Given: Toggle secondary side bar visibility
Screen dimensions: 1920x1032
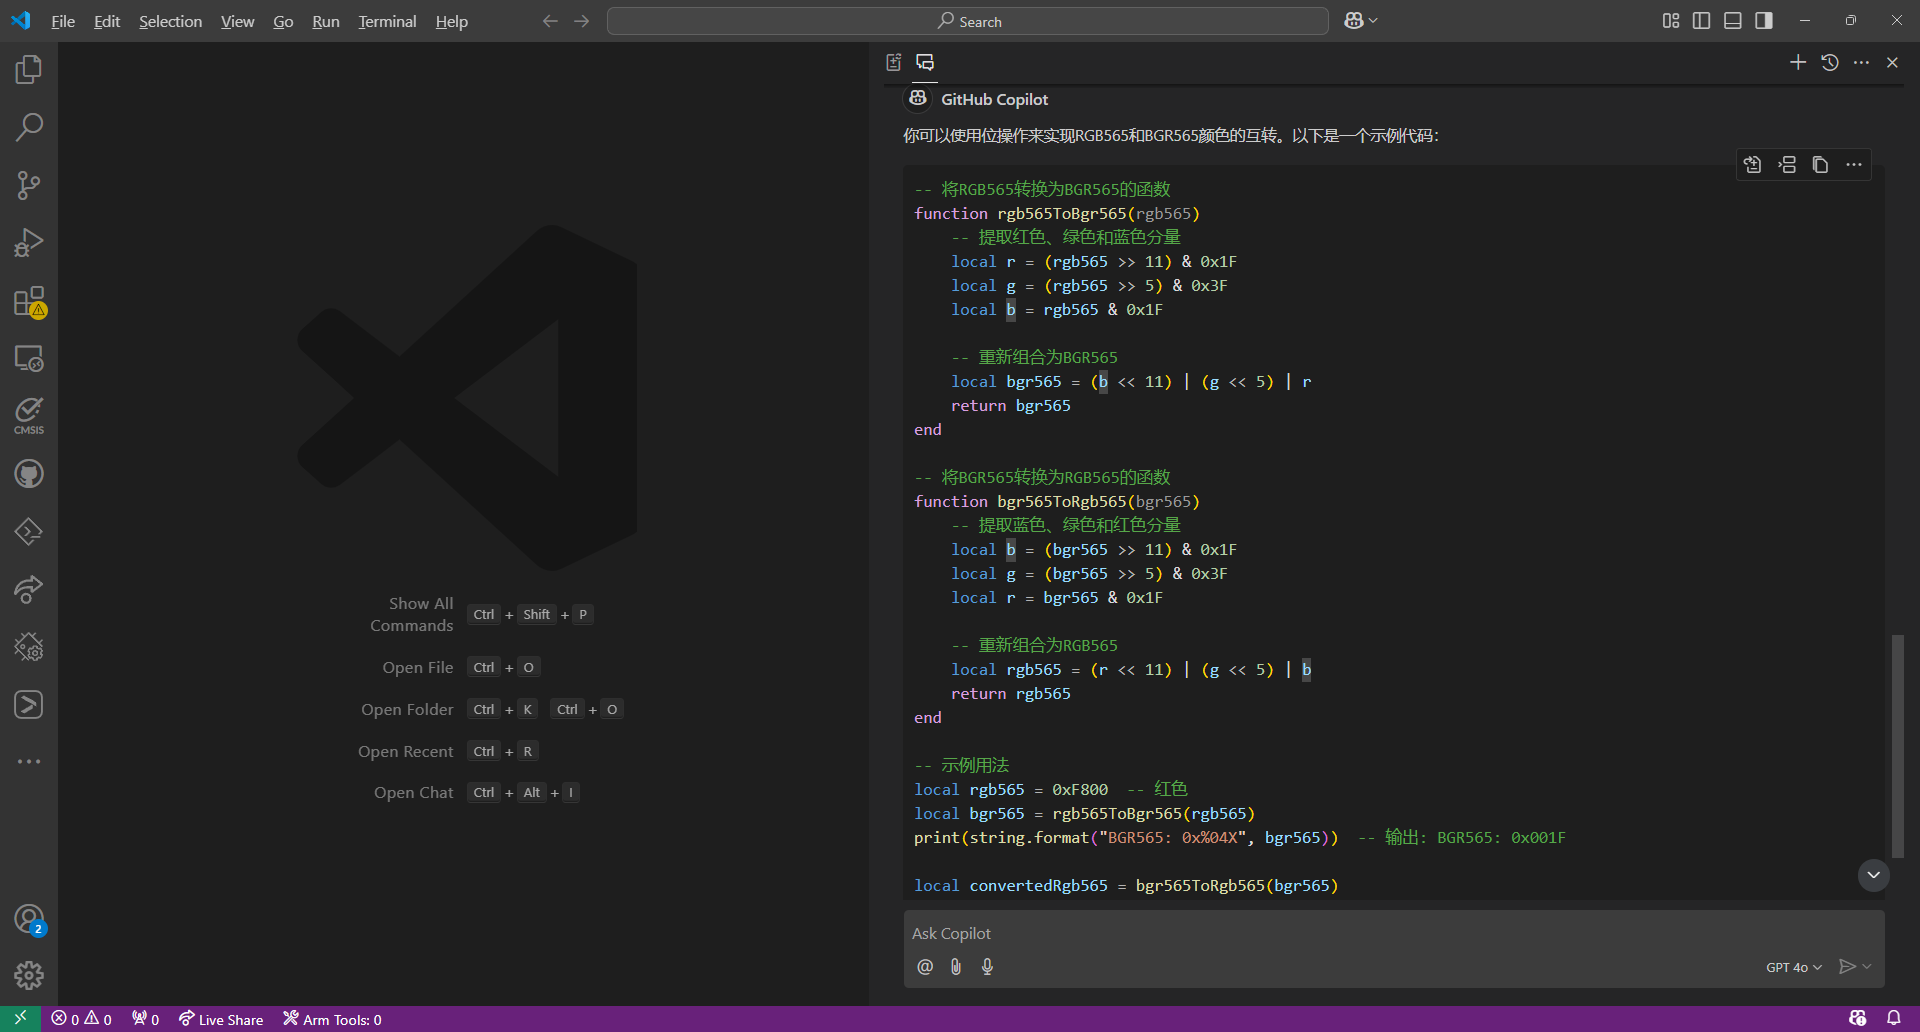Looking at the screenshot, I should coord(1764,21).
